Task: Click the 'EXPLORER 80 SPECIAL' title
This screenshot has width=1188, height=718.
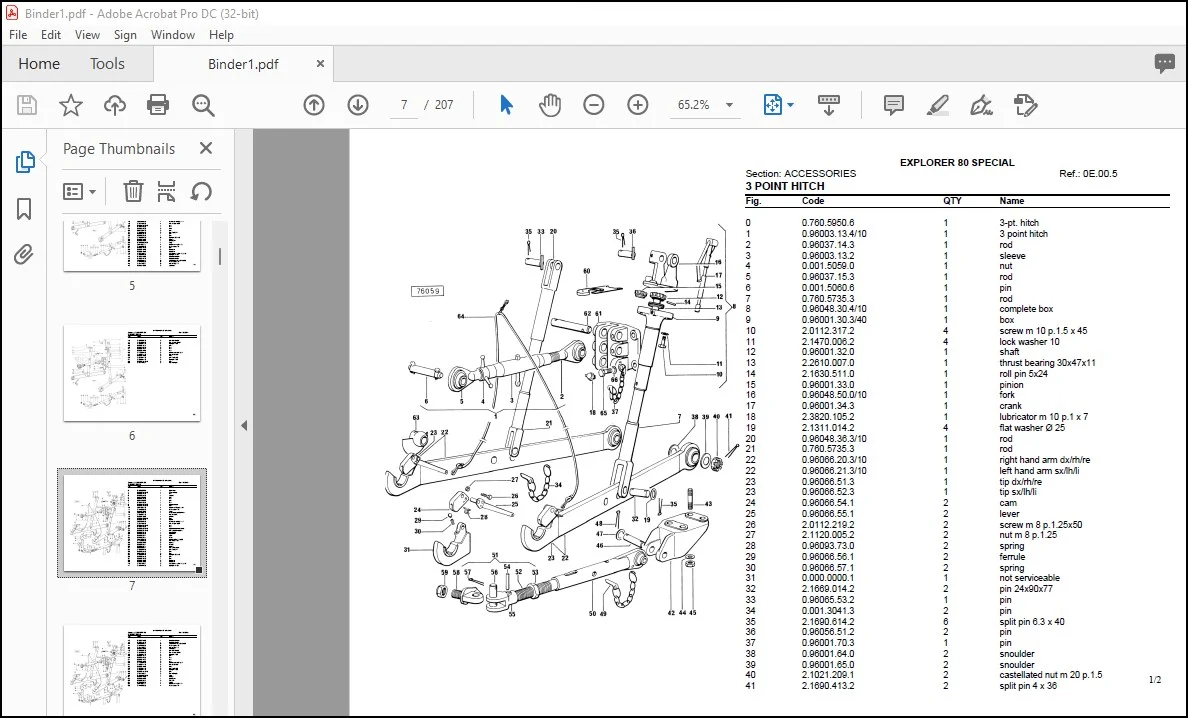Action: (957, 163)
